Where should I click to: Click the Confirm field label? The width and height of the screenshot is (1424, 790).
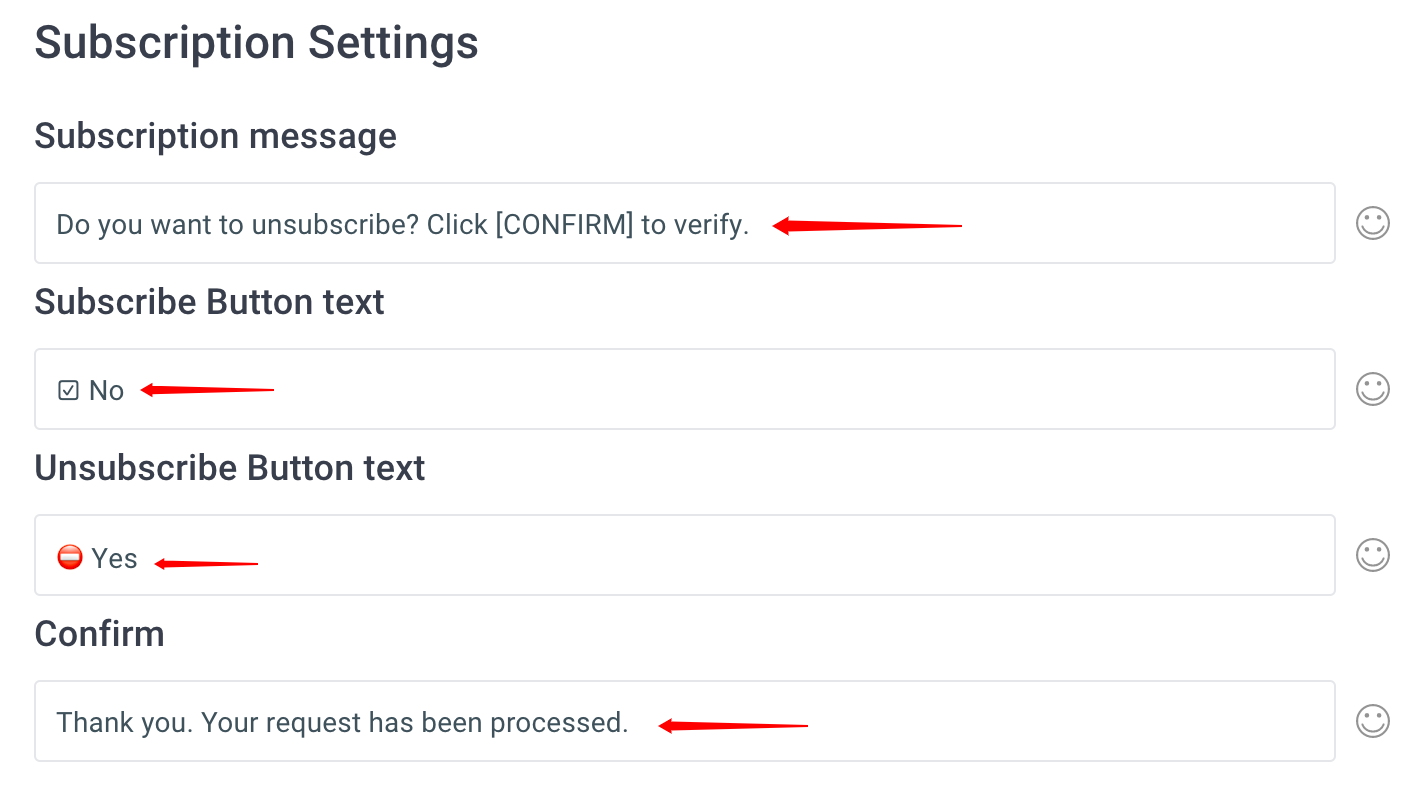(100, 634)
